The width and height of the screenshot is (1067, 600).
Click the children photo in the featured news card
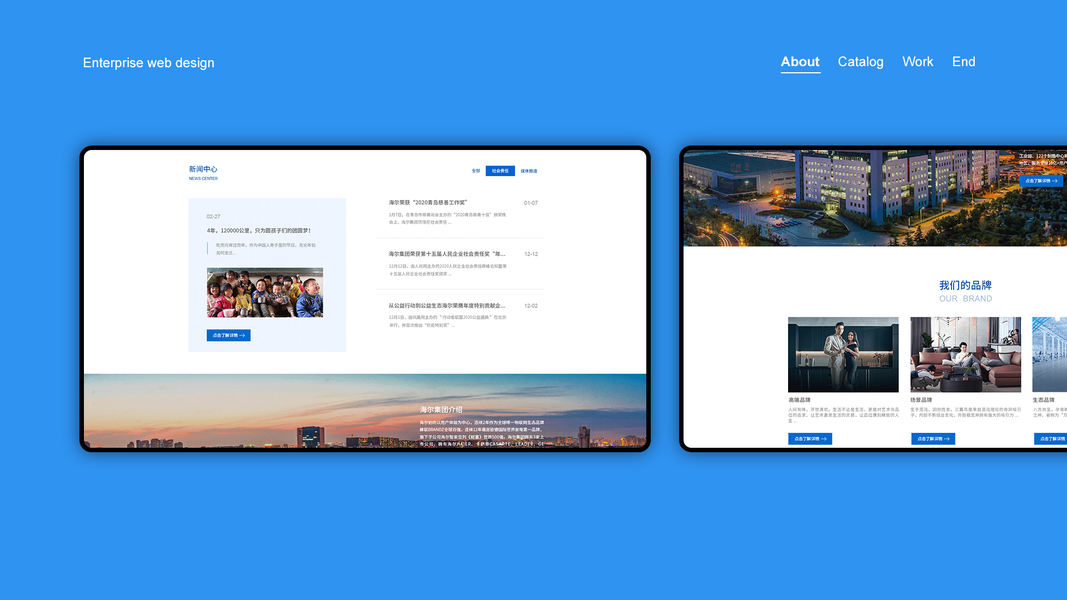[x=265, y=293]
